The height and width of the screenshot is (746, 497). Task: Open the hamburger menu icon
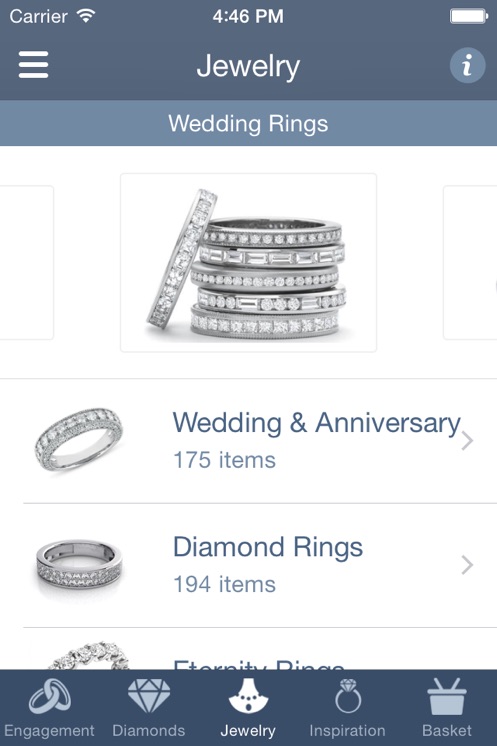pyautogui.click(x=33, y=65)
